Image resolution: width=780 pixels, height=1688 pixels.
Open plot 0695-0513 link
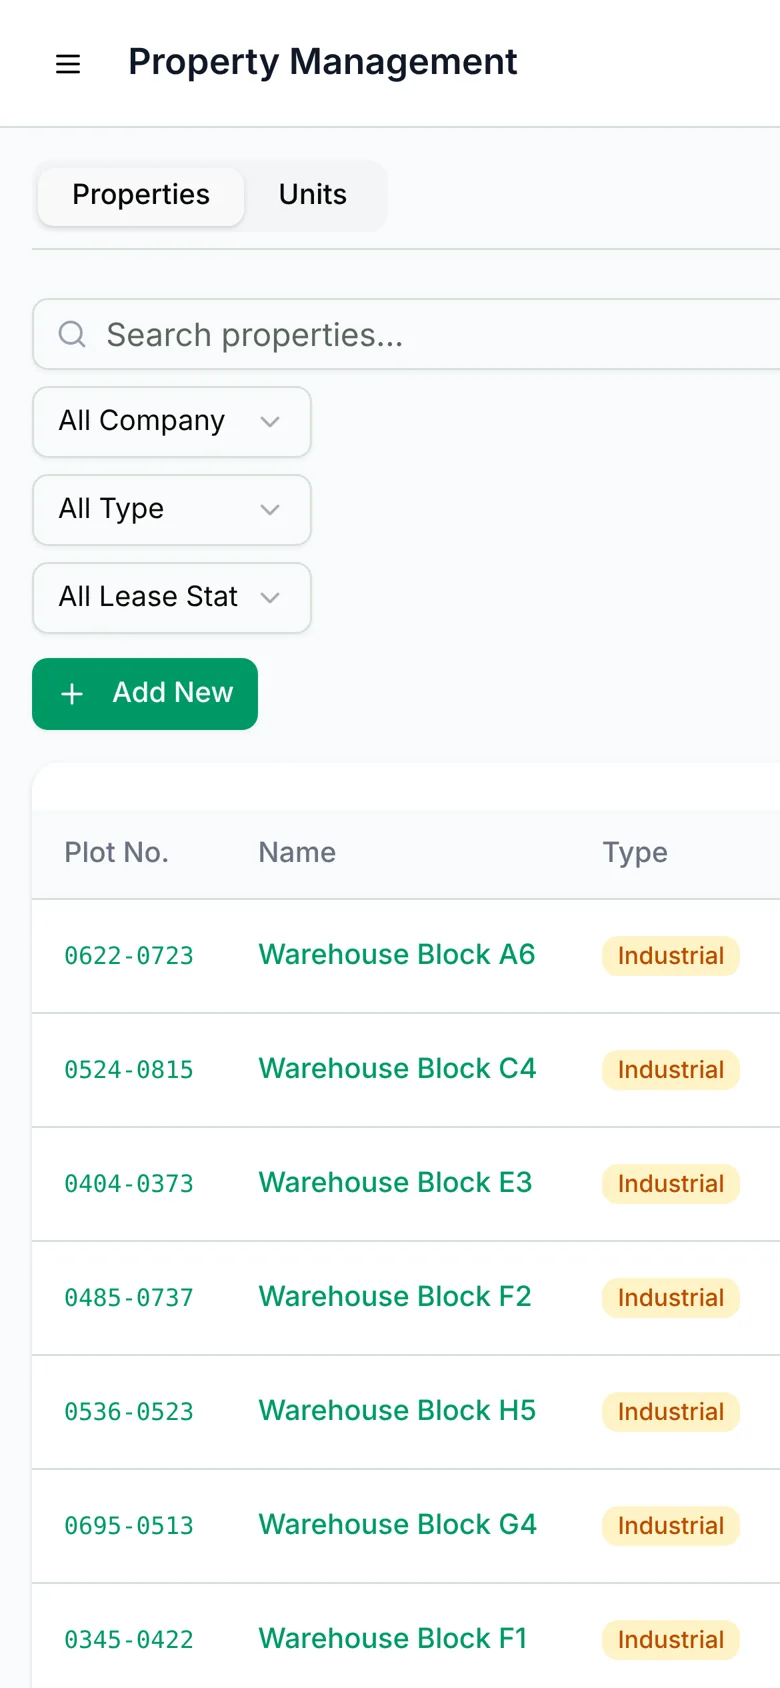[x=129, y=1526]
